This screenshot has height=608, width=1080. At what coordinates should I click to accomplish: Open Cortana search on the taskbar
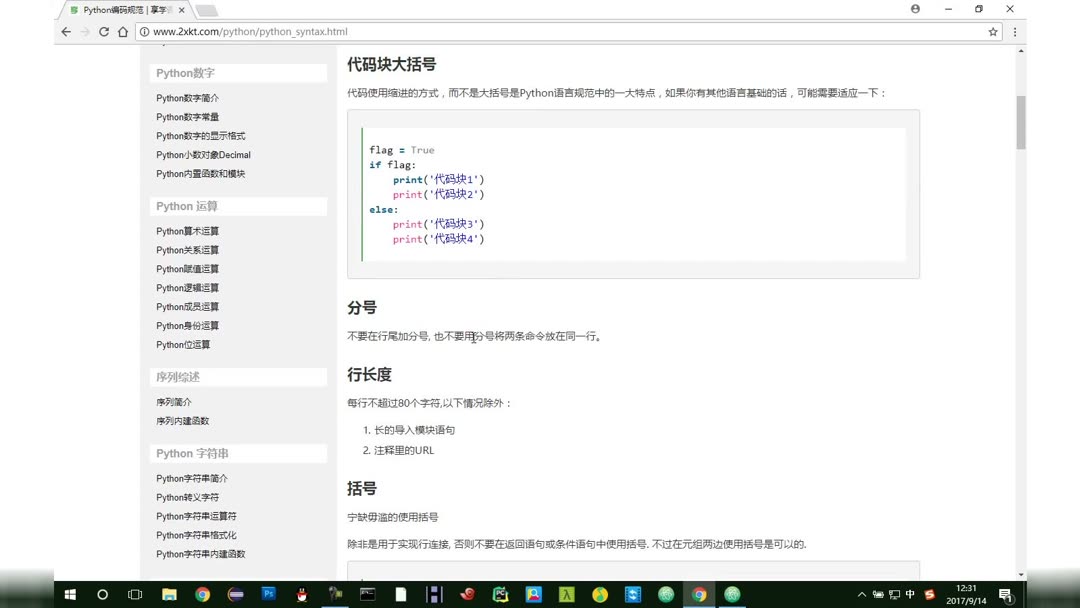click(102, 594)
